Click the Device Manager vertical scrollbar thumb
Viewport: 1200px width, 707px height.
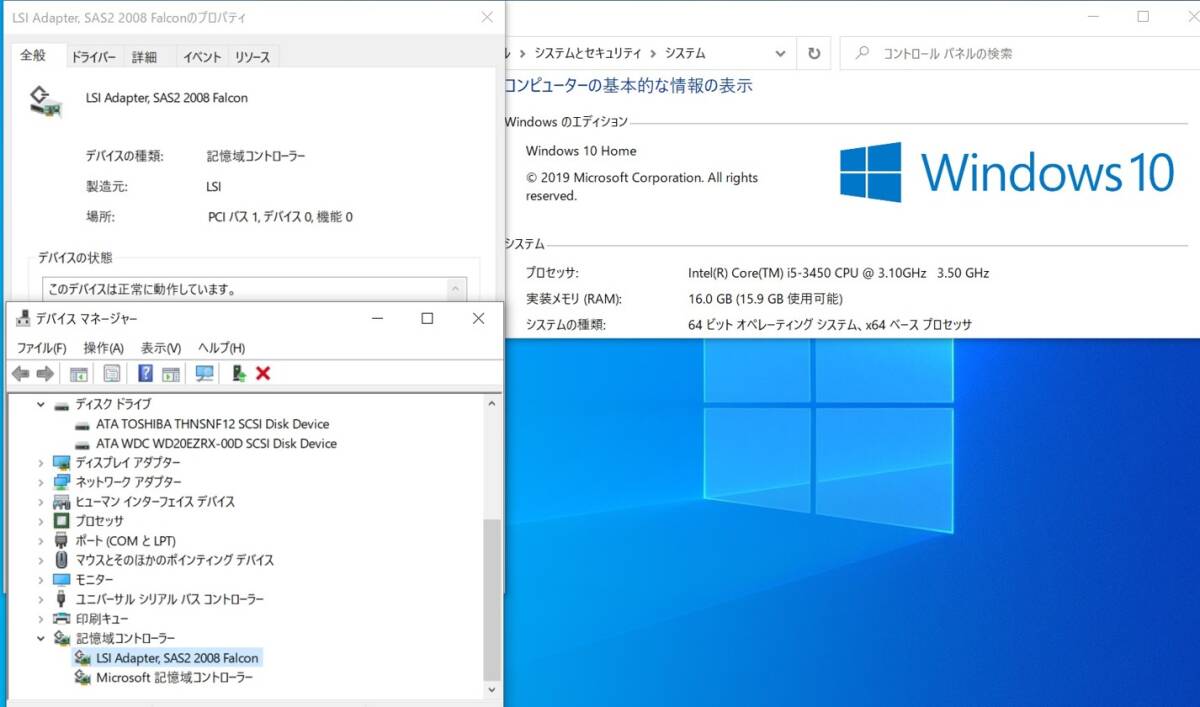(x=491, y=598)
